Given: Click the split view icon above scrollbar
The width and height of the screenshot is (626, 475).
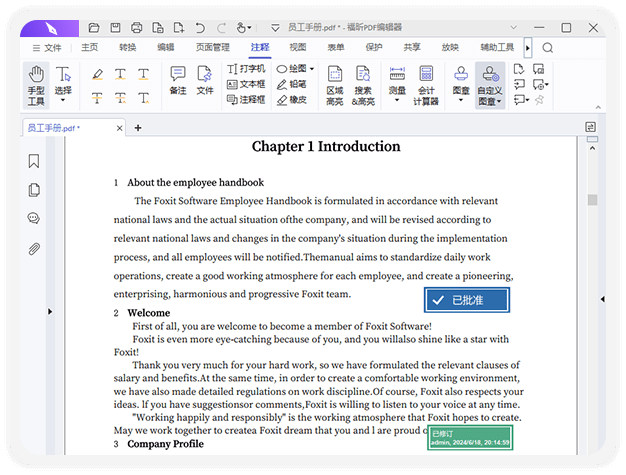Looking at the screenshot, I should pyautogui.click(x=592, y=139).
